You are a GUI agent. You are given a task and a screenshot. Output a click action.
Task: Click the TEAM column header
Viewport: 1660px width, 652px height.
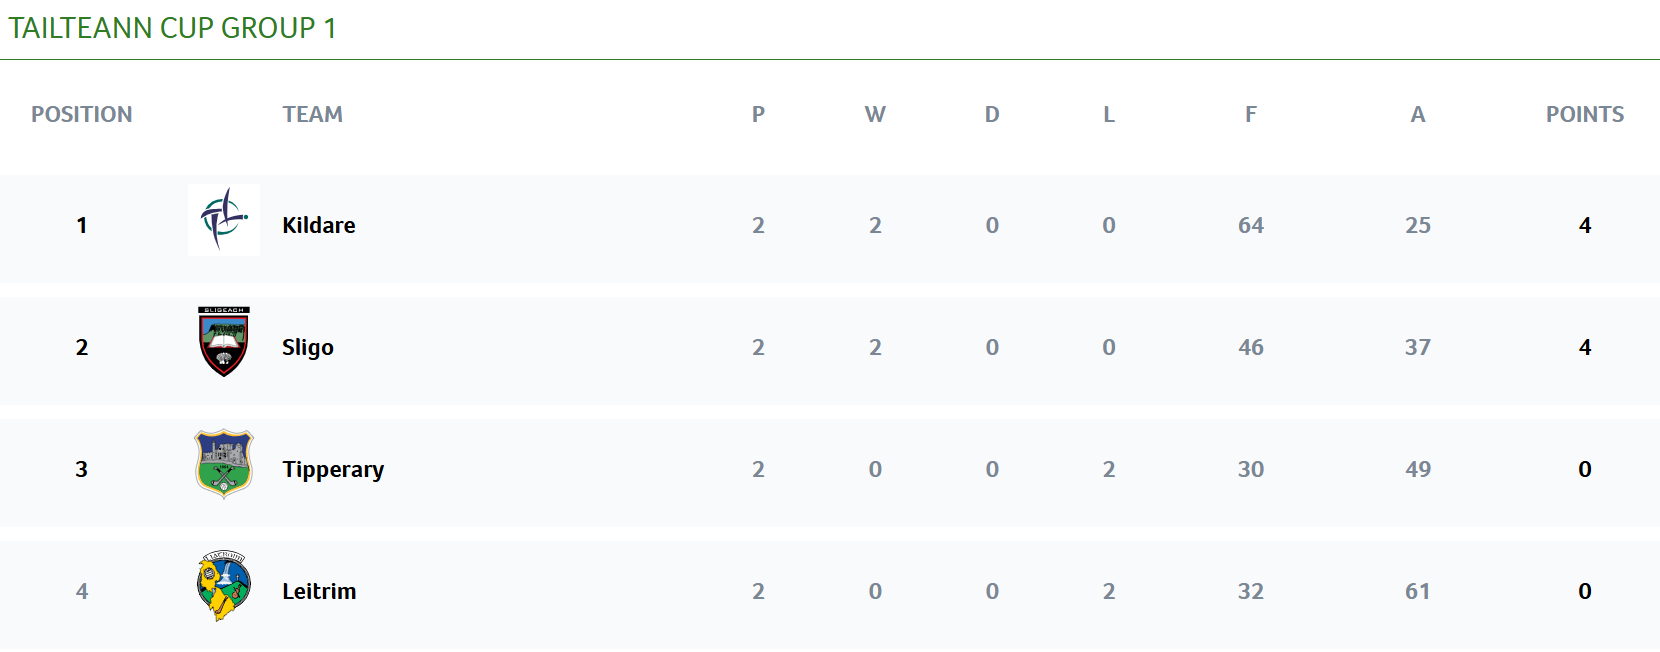click(312, 114)
